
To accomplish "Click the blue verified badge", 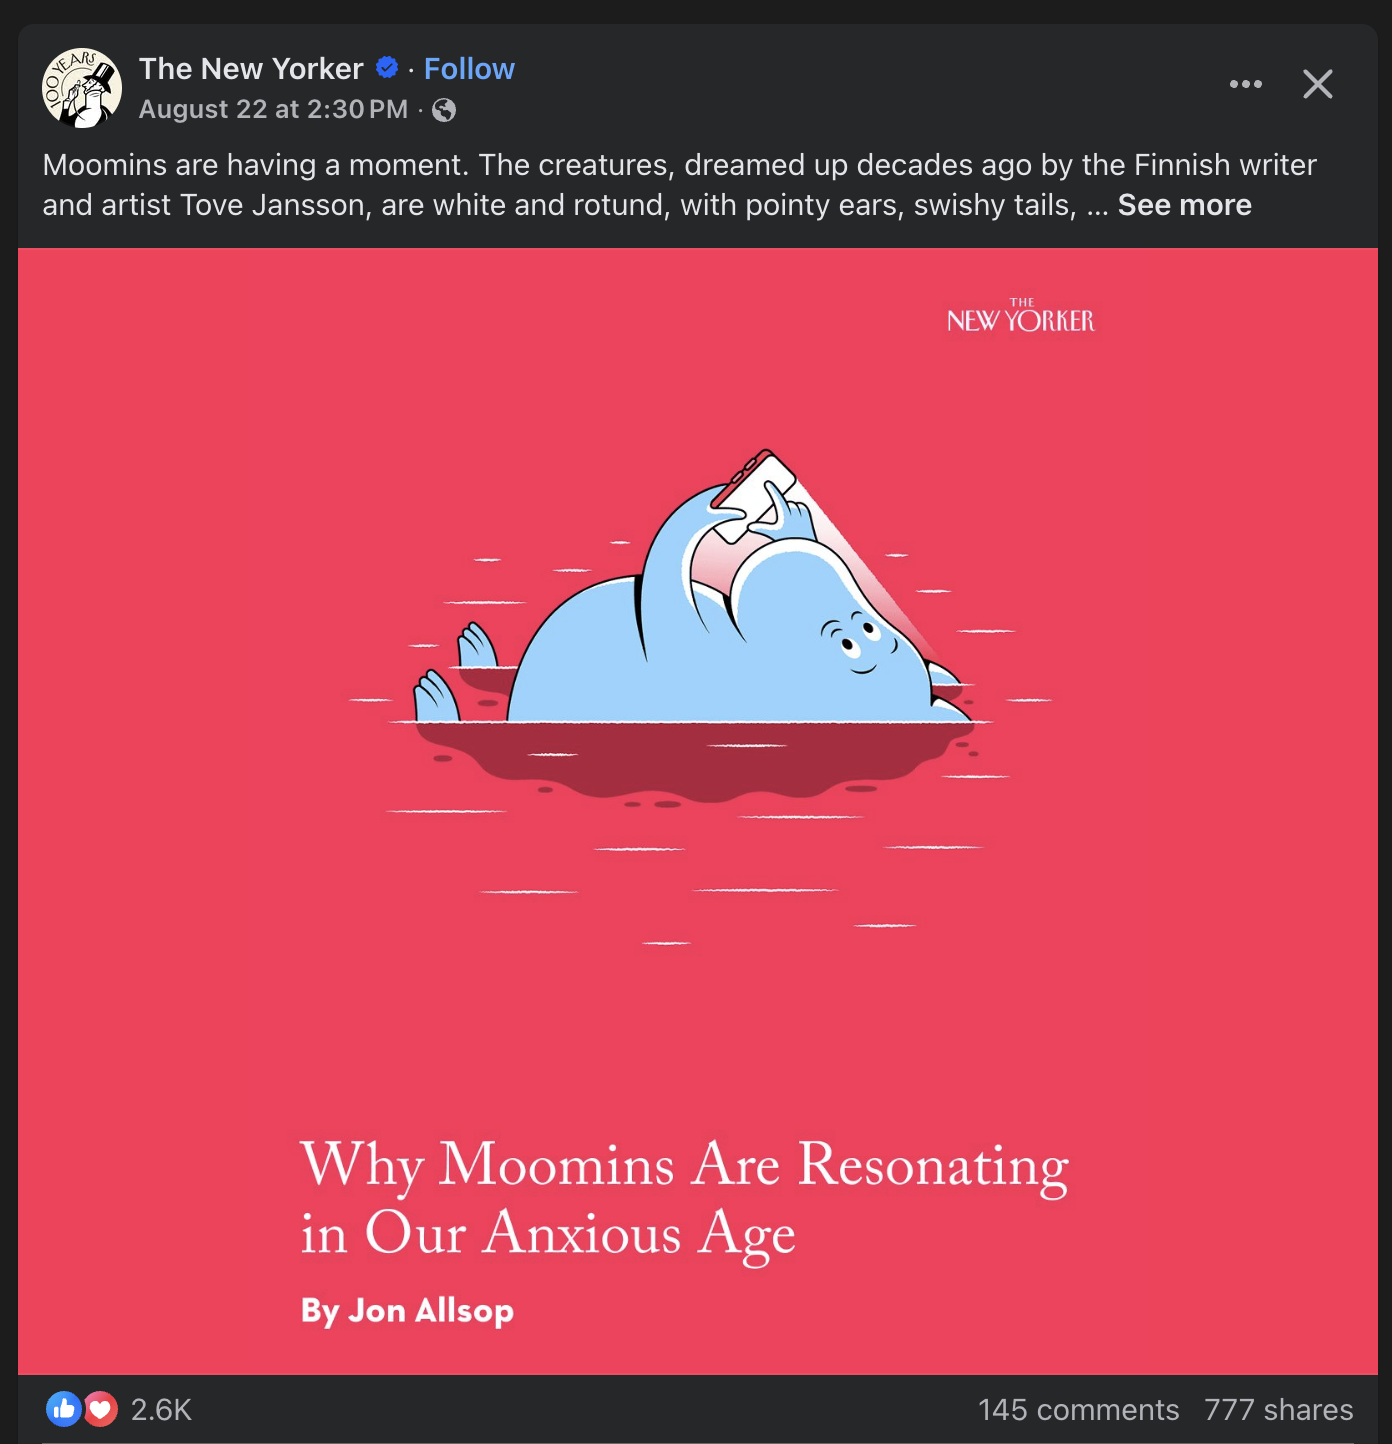I will pos(387,68).
